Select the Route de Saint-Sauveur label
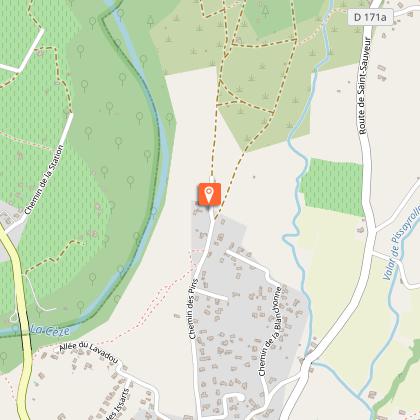Image resolution: width=420 pixels, height=420 pixels. click(x=364, y=86)
